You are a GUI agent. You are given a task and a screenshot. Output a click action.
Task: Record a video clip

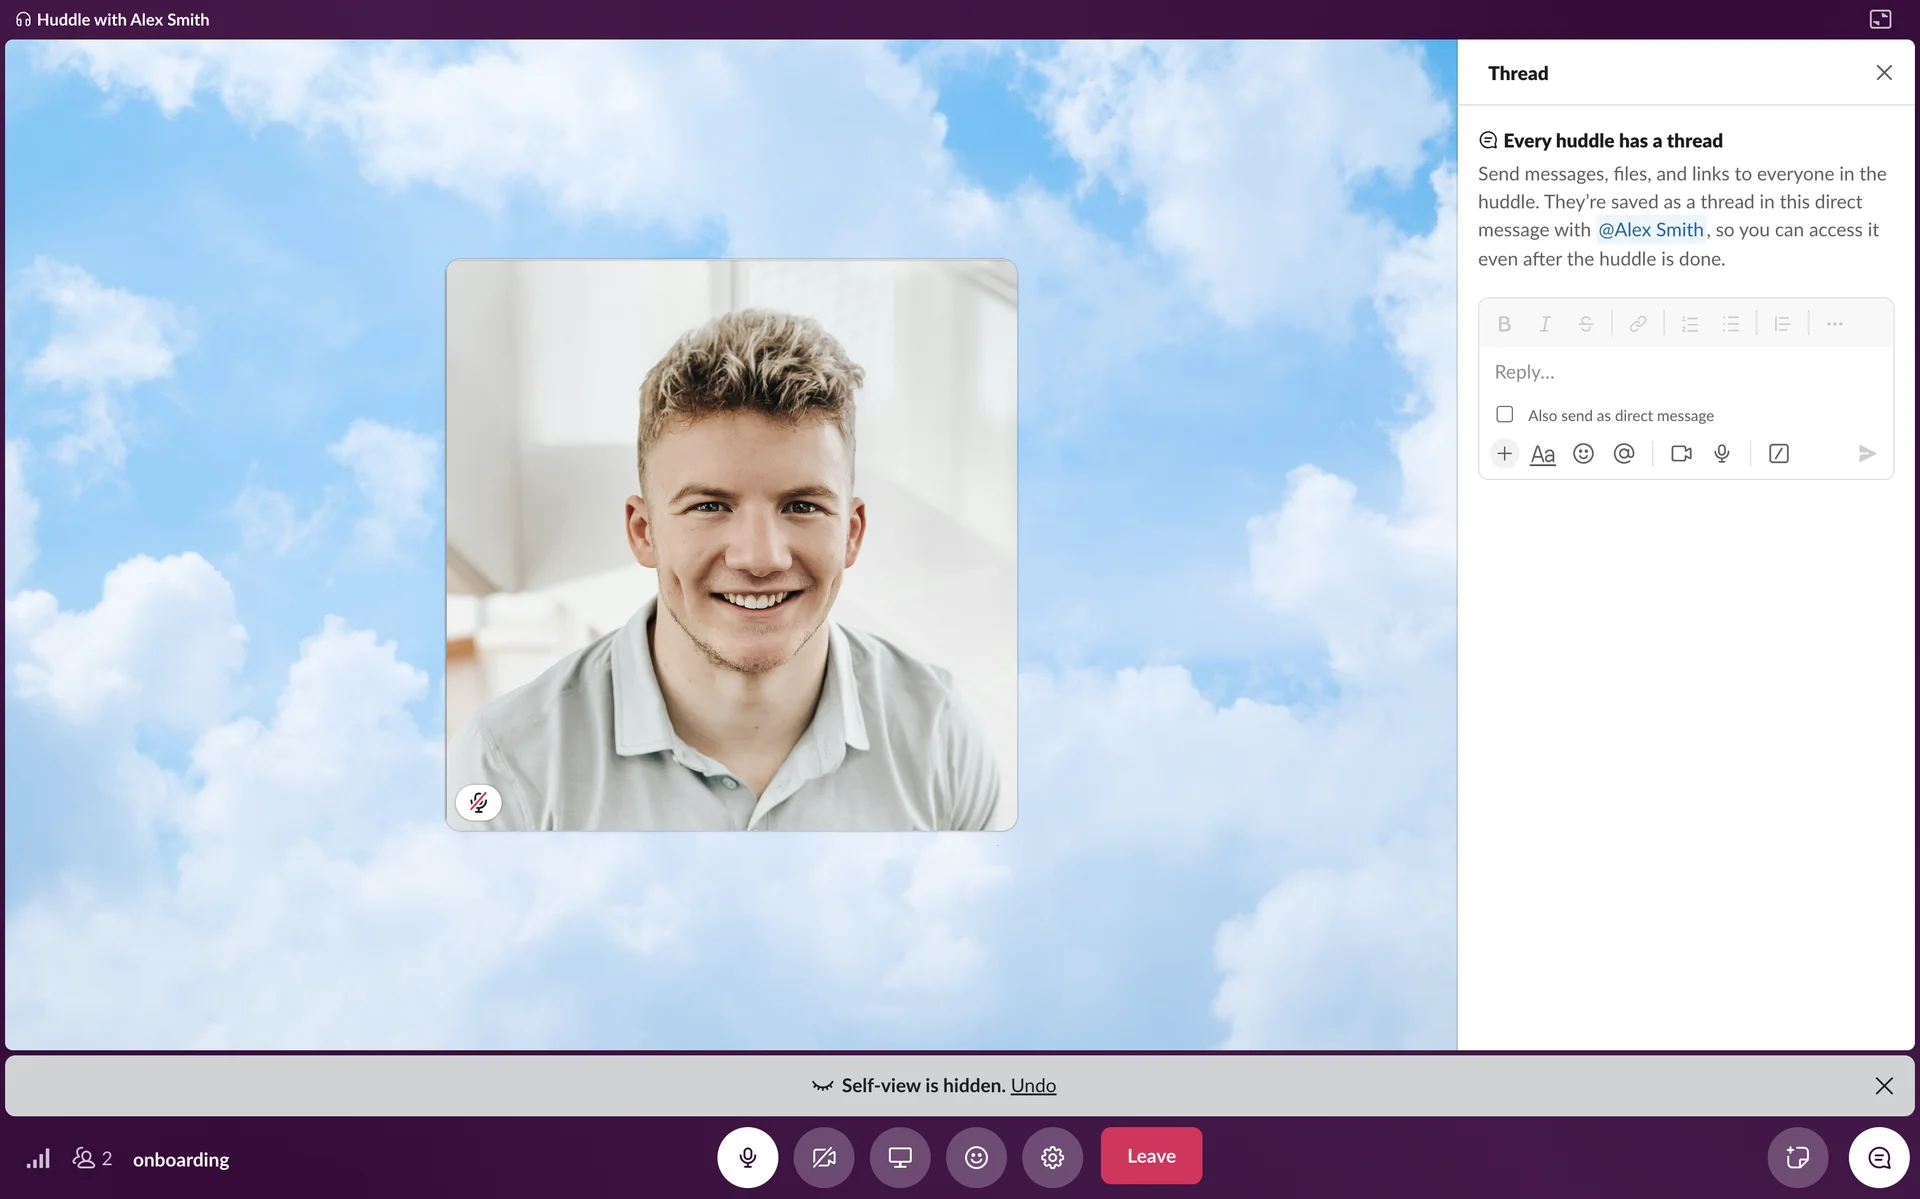1681,454
